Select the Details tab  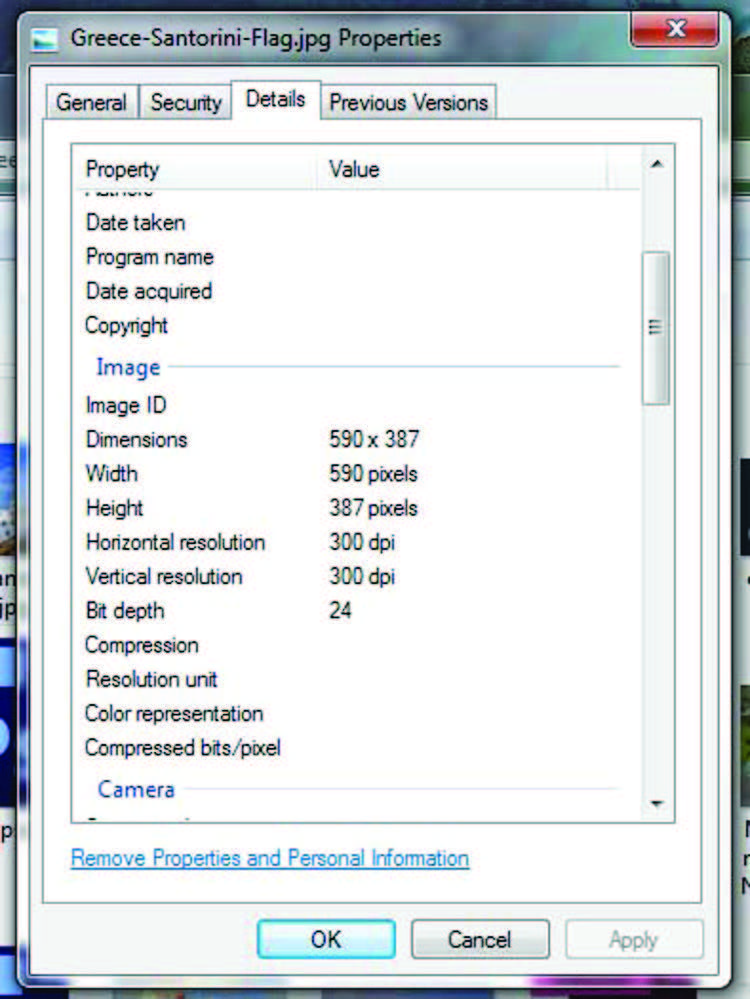coord(275,99)
